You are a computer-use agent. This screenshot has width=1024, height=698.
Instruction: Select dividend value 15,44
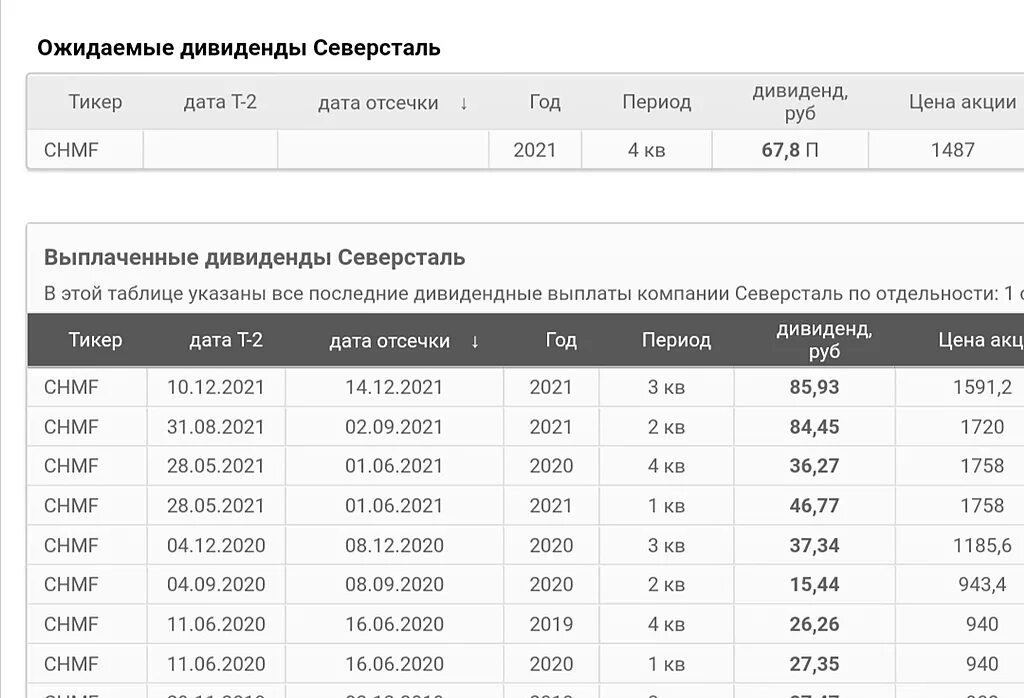pos(814,584)
